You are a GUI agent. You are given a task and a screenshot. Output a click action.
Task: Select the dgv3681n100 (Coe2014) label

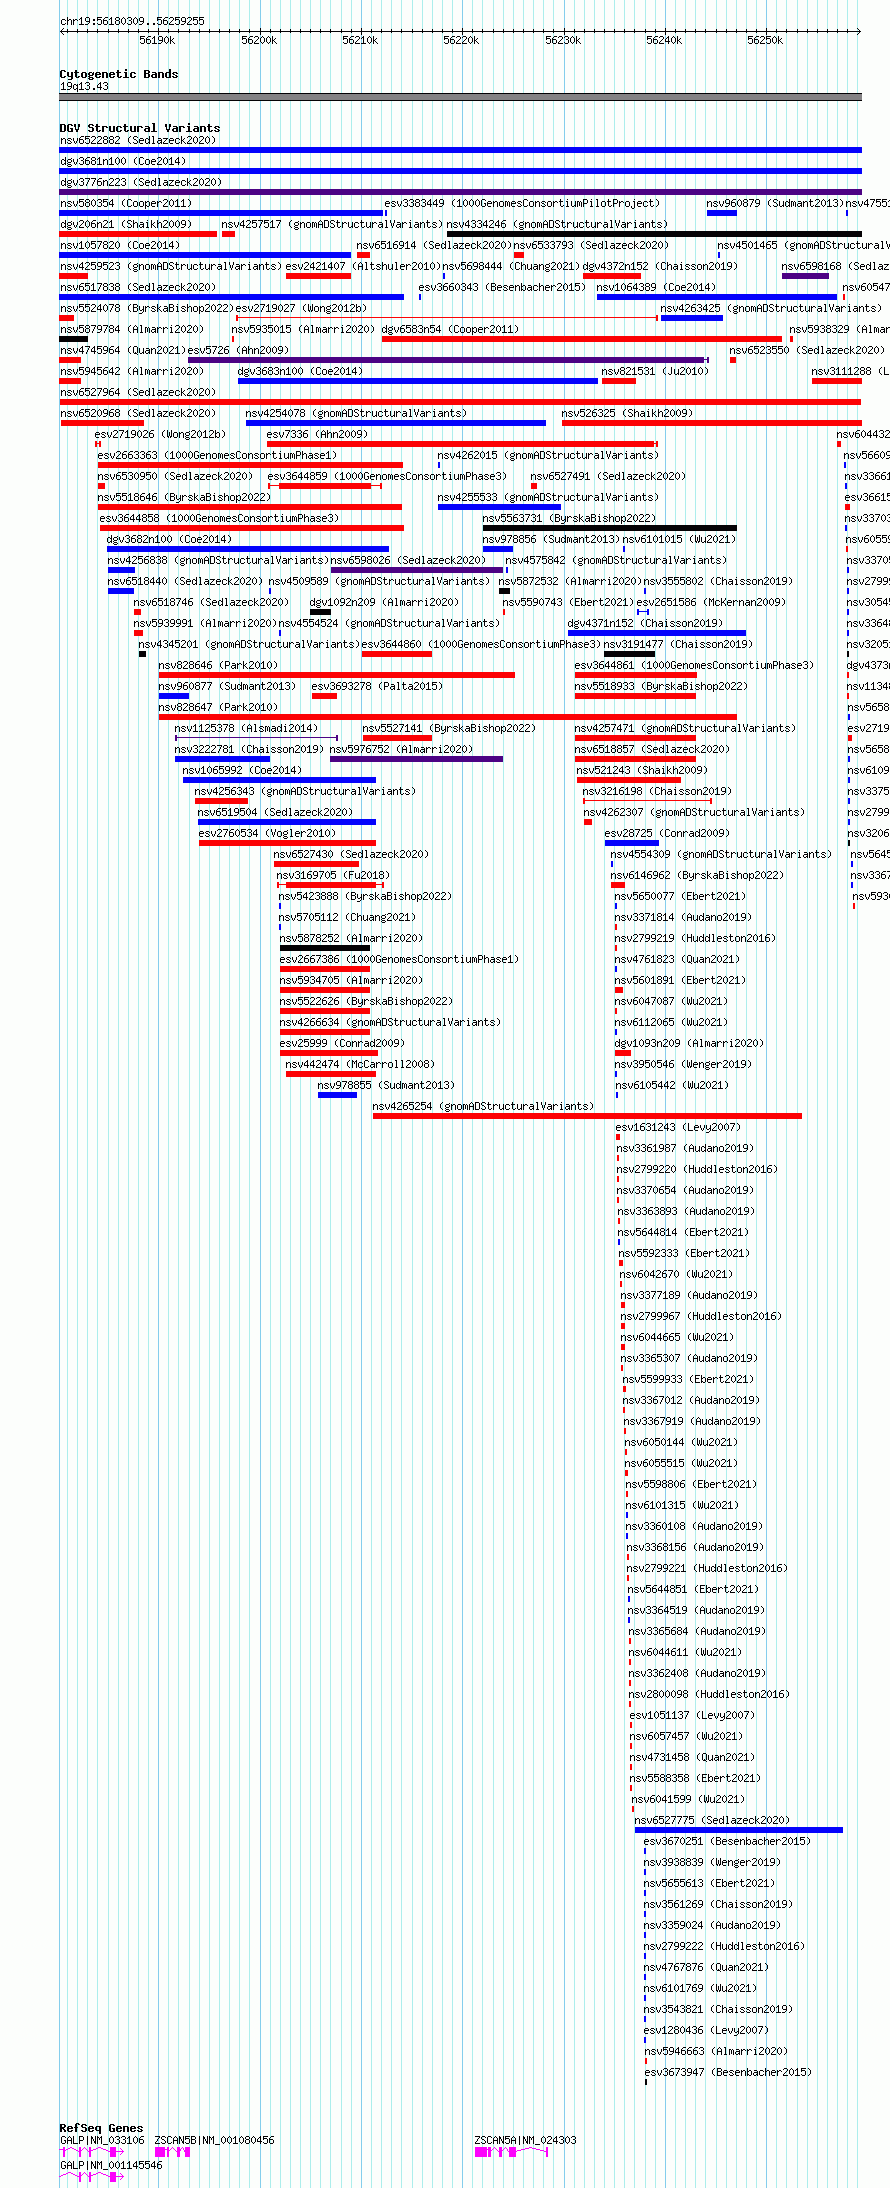click(123, 161)
